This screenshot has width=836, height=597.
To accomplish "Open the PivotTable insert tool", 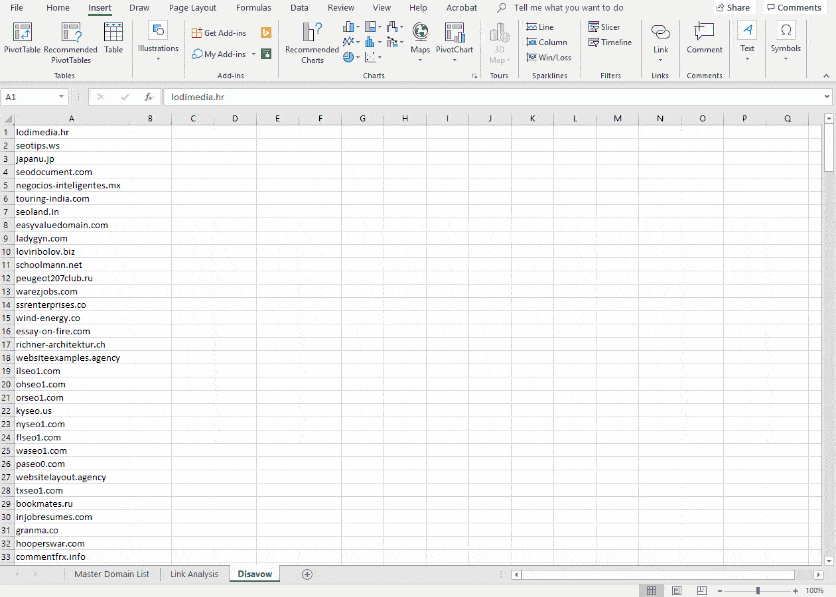I will [20, 40].
